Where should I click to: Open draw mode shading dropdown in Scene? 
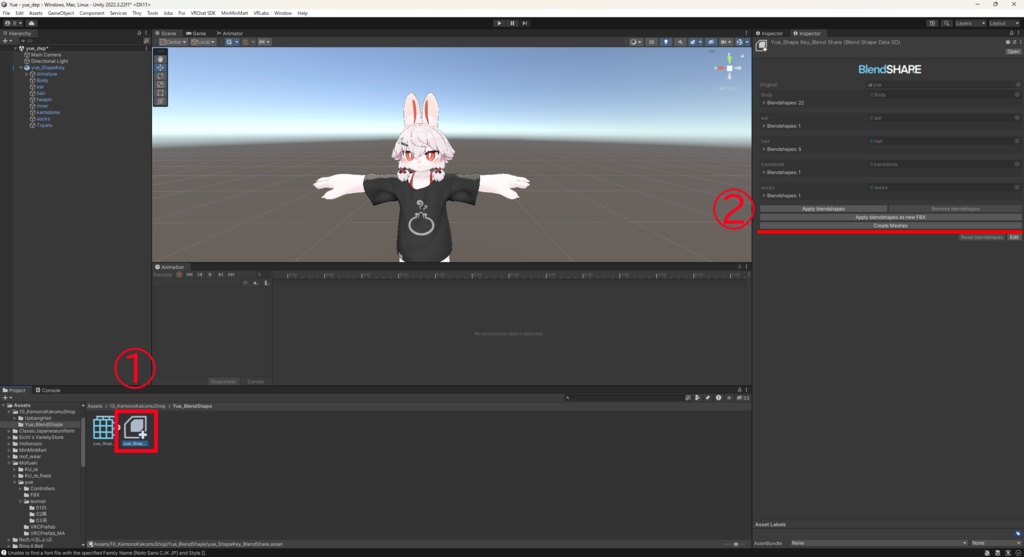[634, 42]
